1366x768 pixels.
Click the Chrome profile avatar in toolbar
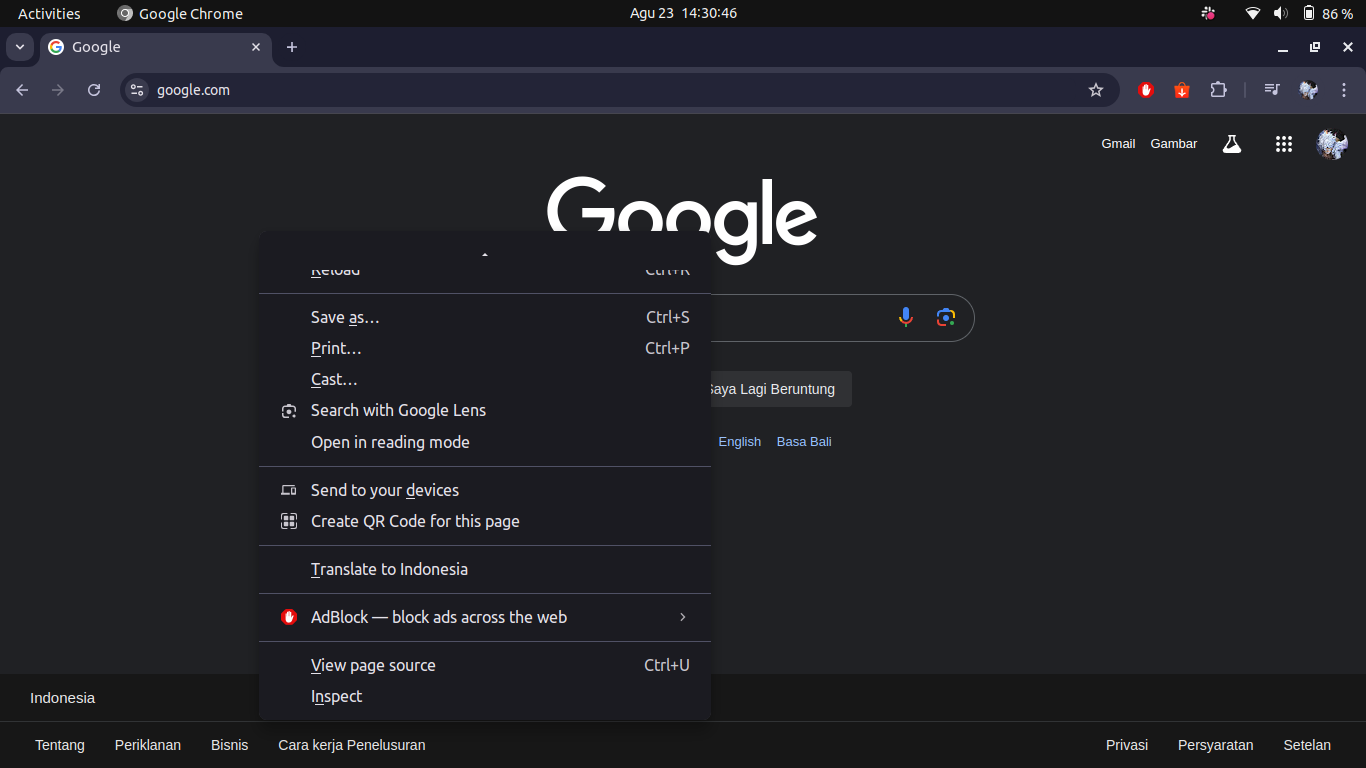click(x=1308, y=90)
